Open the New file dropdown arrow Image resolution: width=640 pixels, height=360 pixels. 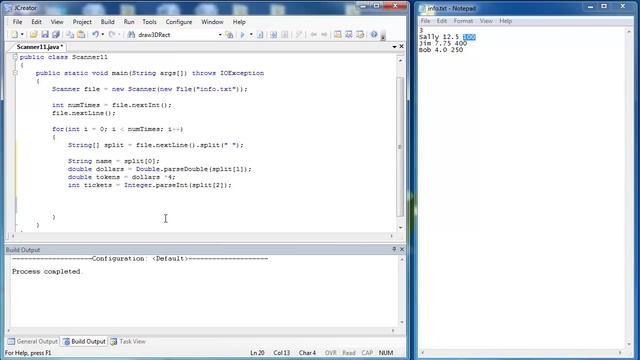click(x=22, y=35)
